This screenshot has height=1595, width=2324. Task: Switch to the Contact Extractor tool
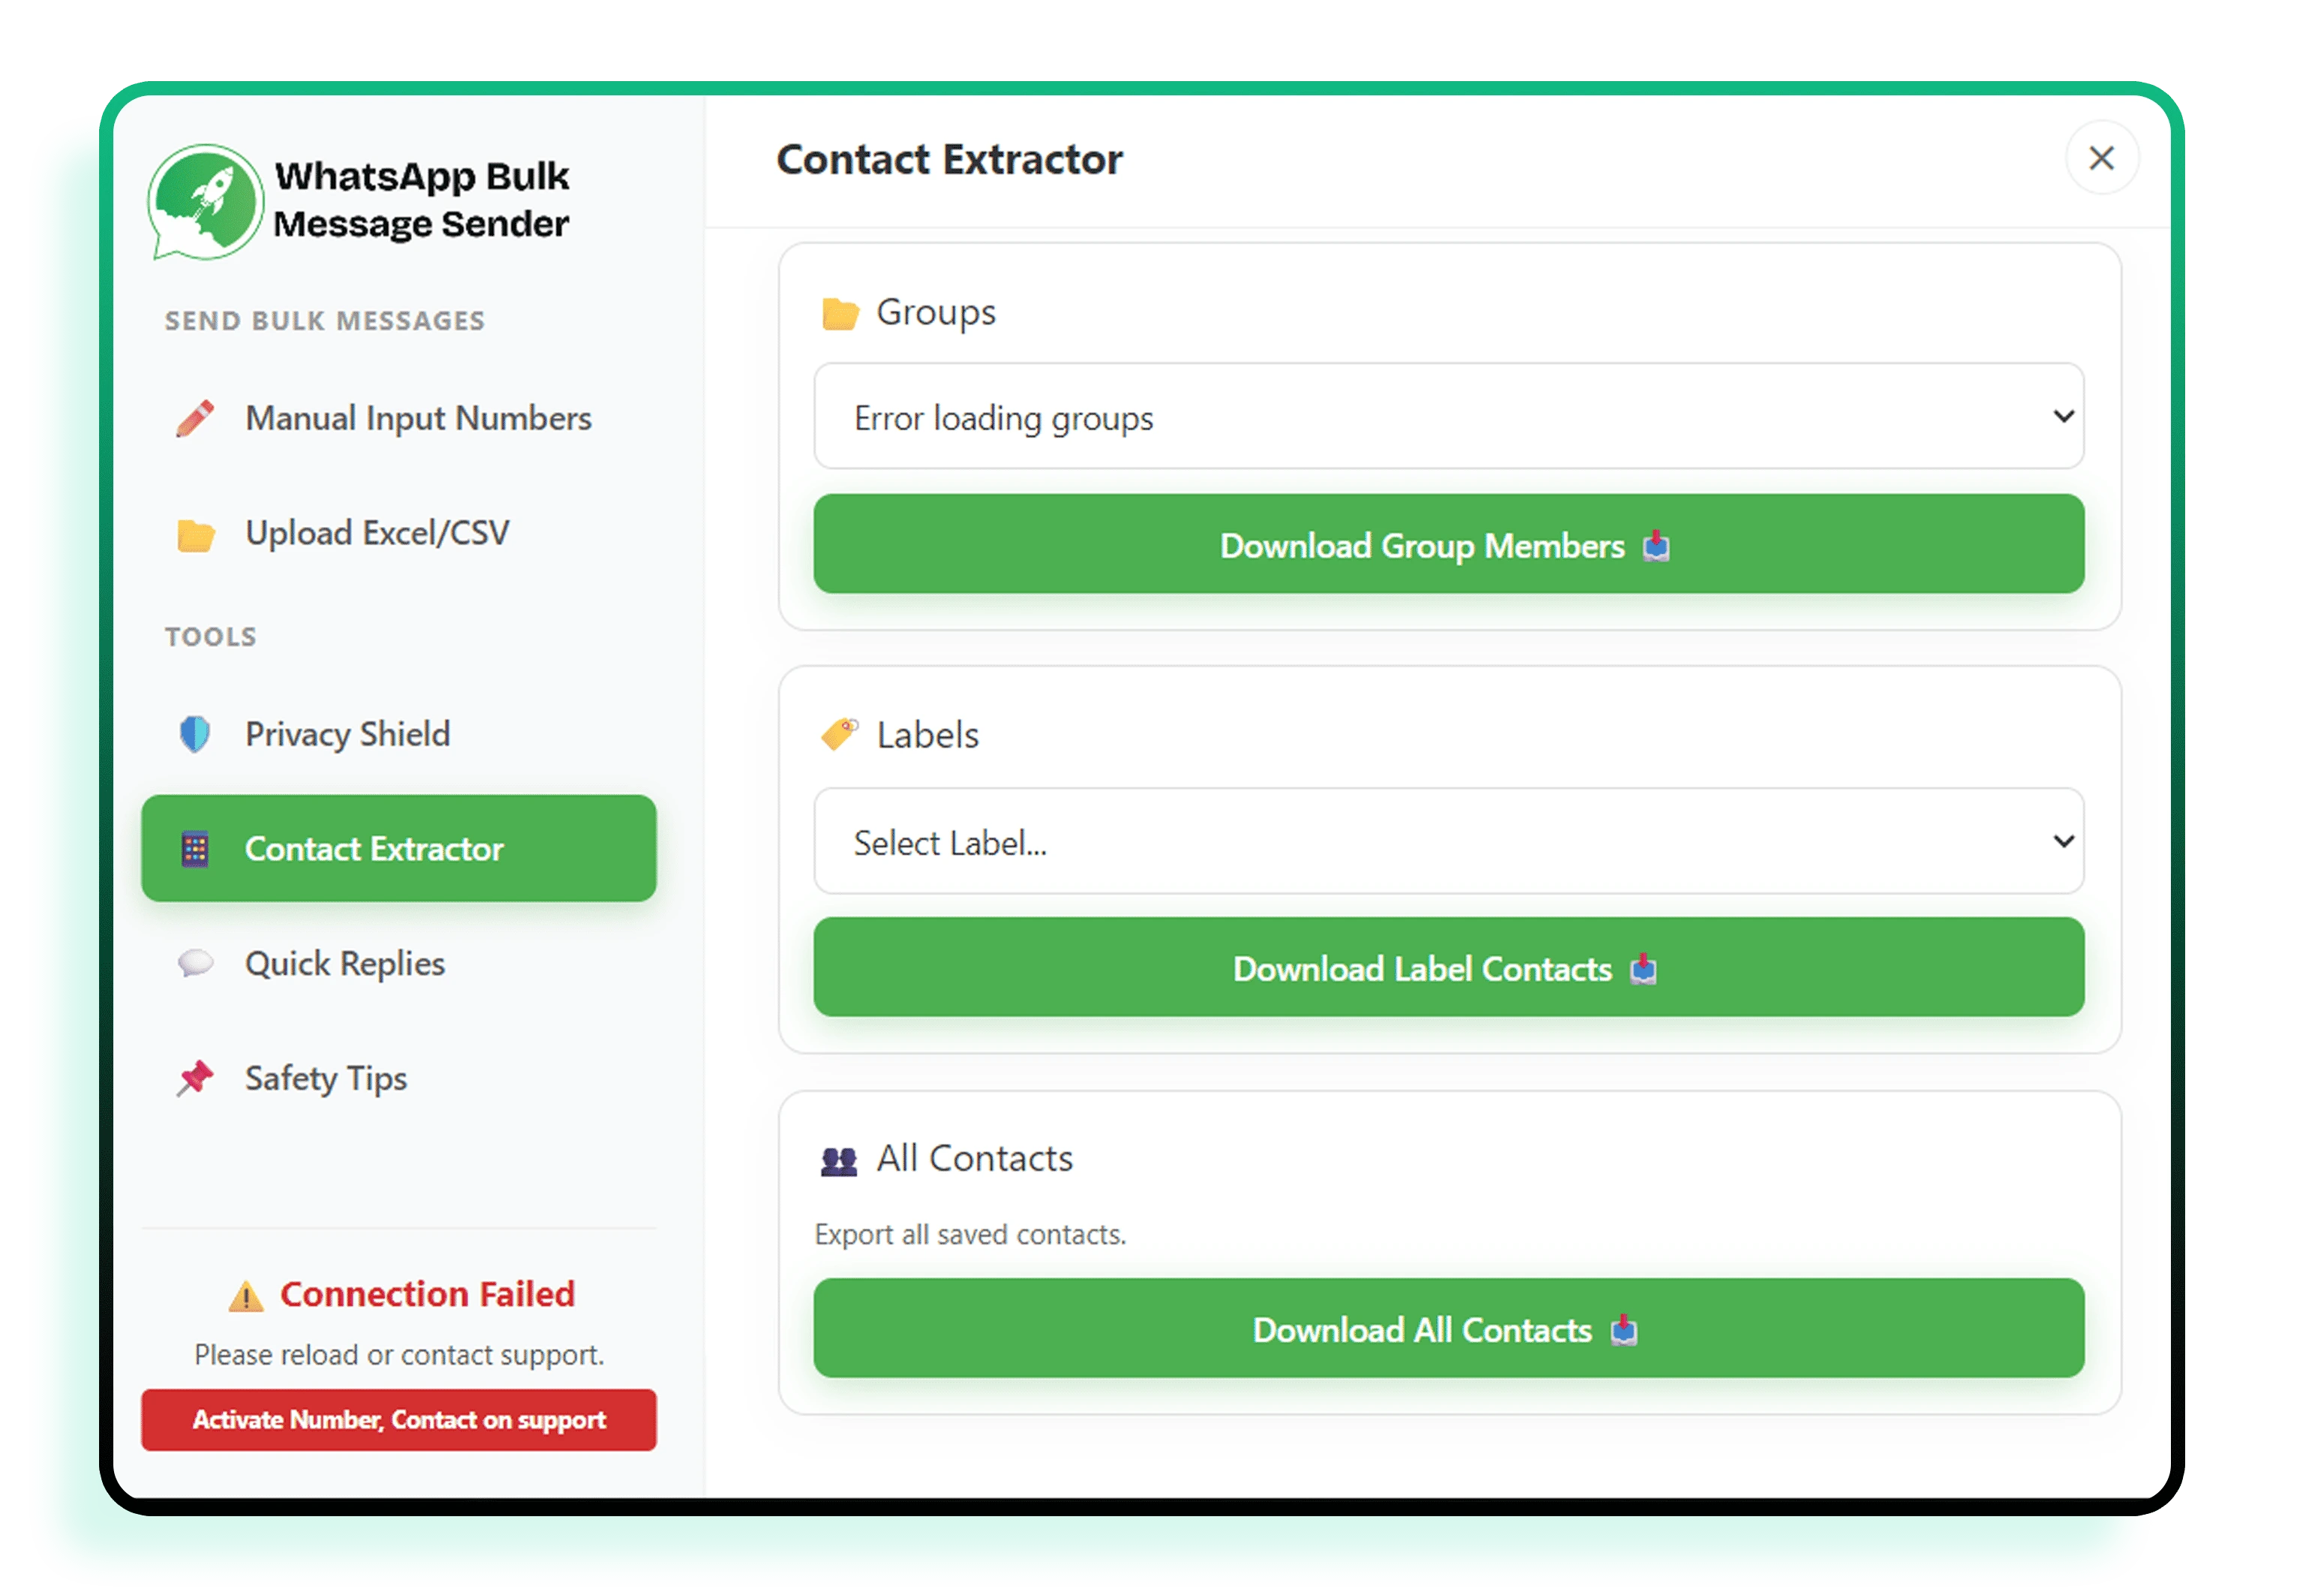click(x=398, y=848)
